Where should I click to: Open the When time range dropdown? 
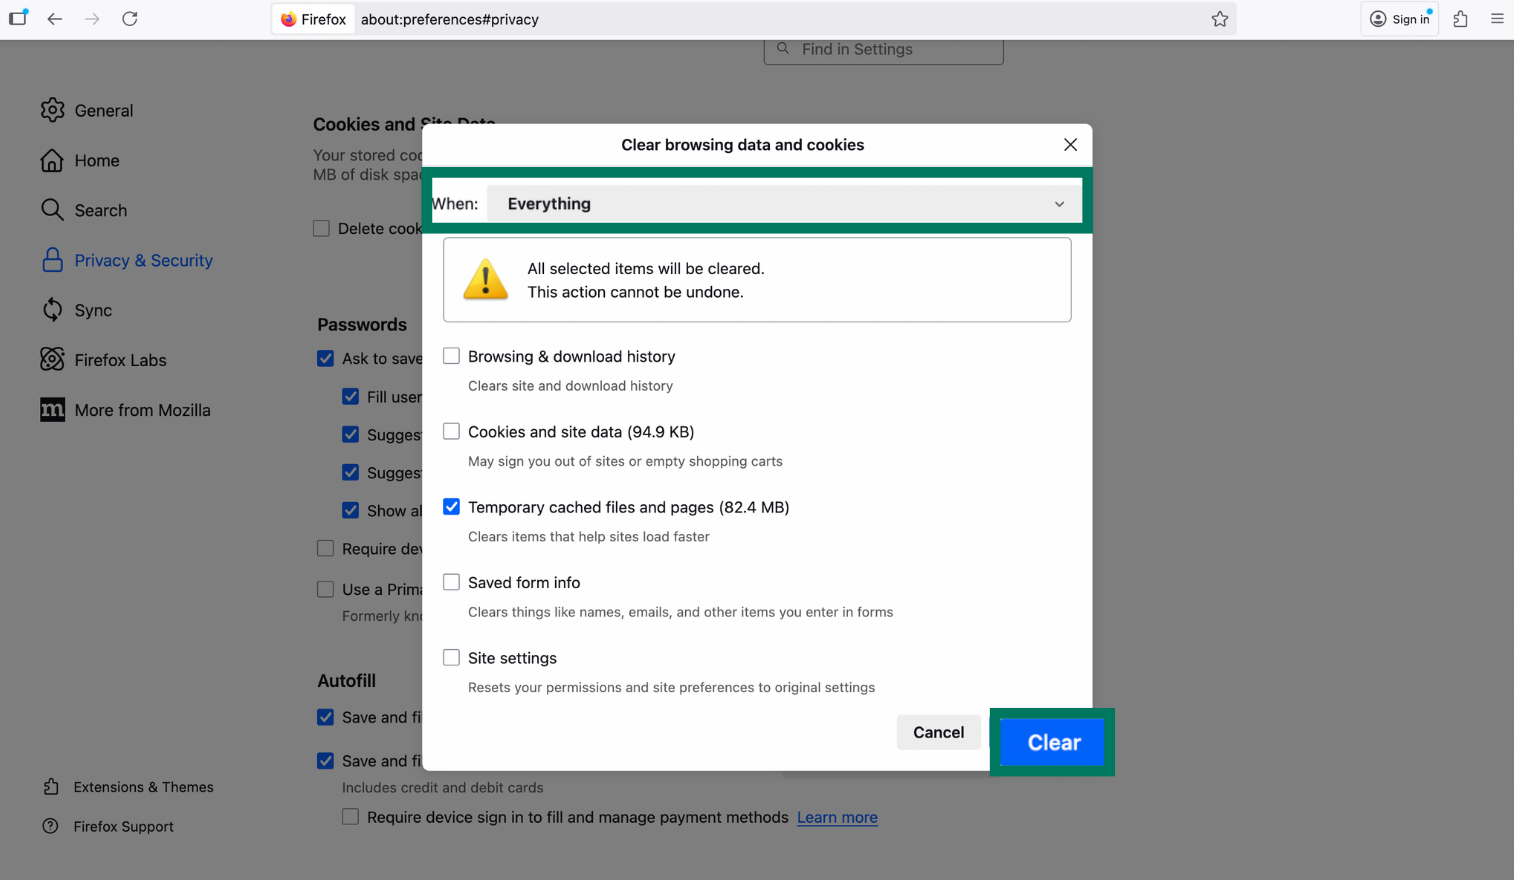[784, 204]
